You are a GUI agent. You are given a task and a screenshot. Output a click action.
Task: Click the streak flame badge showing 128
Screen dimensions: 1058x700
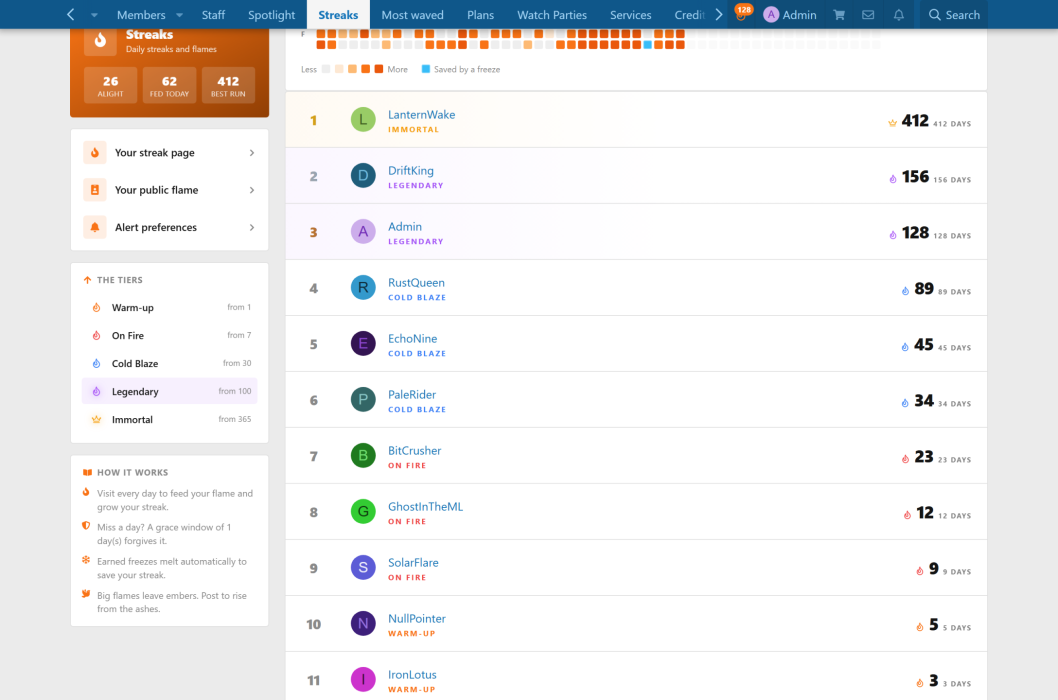pyautogui.click(x=743, y=11)
